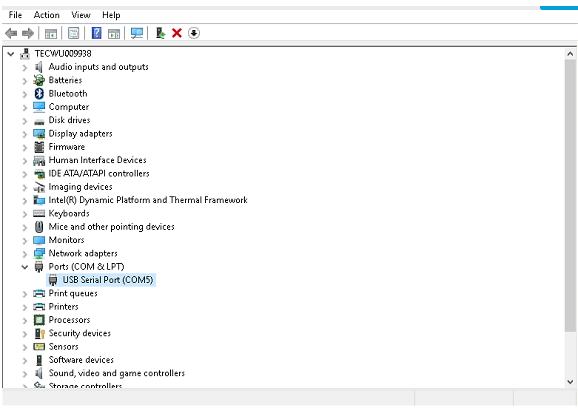Disable device with the down-arrow circle icon
The height and width of the screenshot is (413, 578).
[x=194, y=33]
